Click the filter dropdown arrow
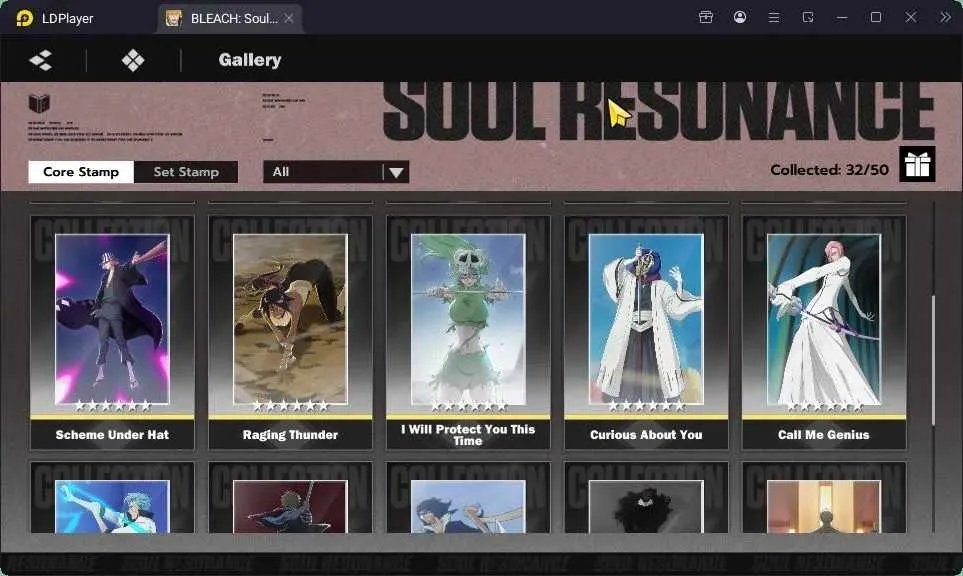The height and width of the screenshot is (576, 963). (x=396, y=173)
